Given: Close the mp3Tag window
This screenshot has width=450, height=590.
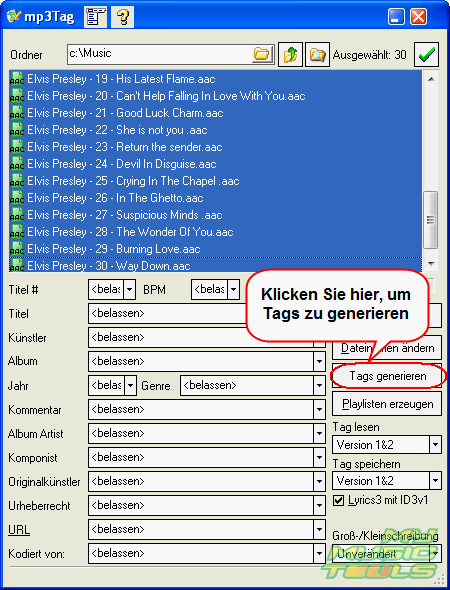Looking at the screenshot, I should (418, 17).
